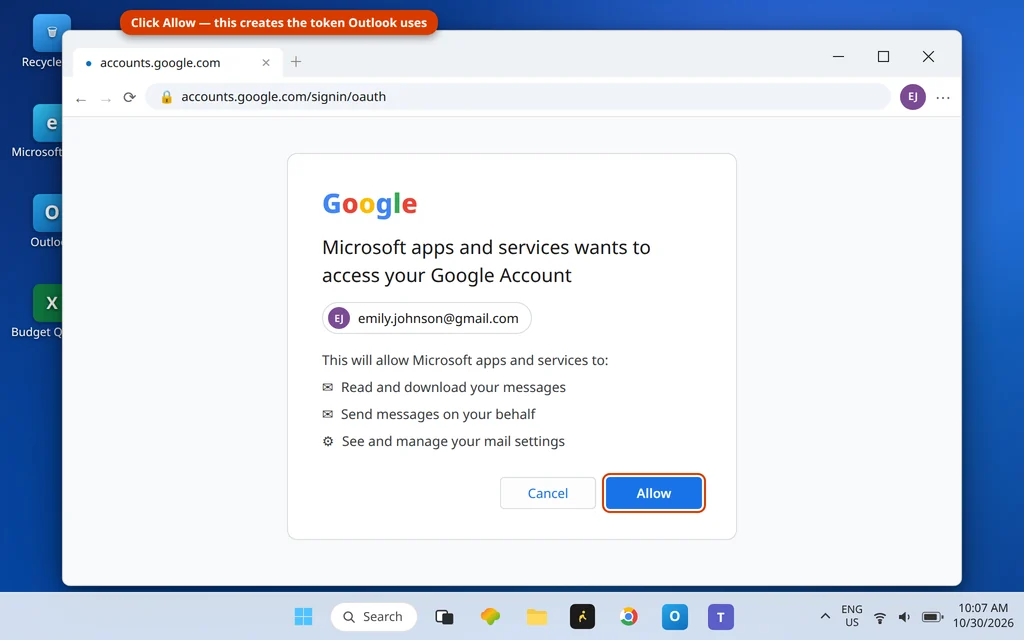Expand the system tray hidden icons chevron
This screenshot has width=1024, height=640.
pos(825,616)
